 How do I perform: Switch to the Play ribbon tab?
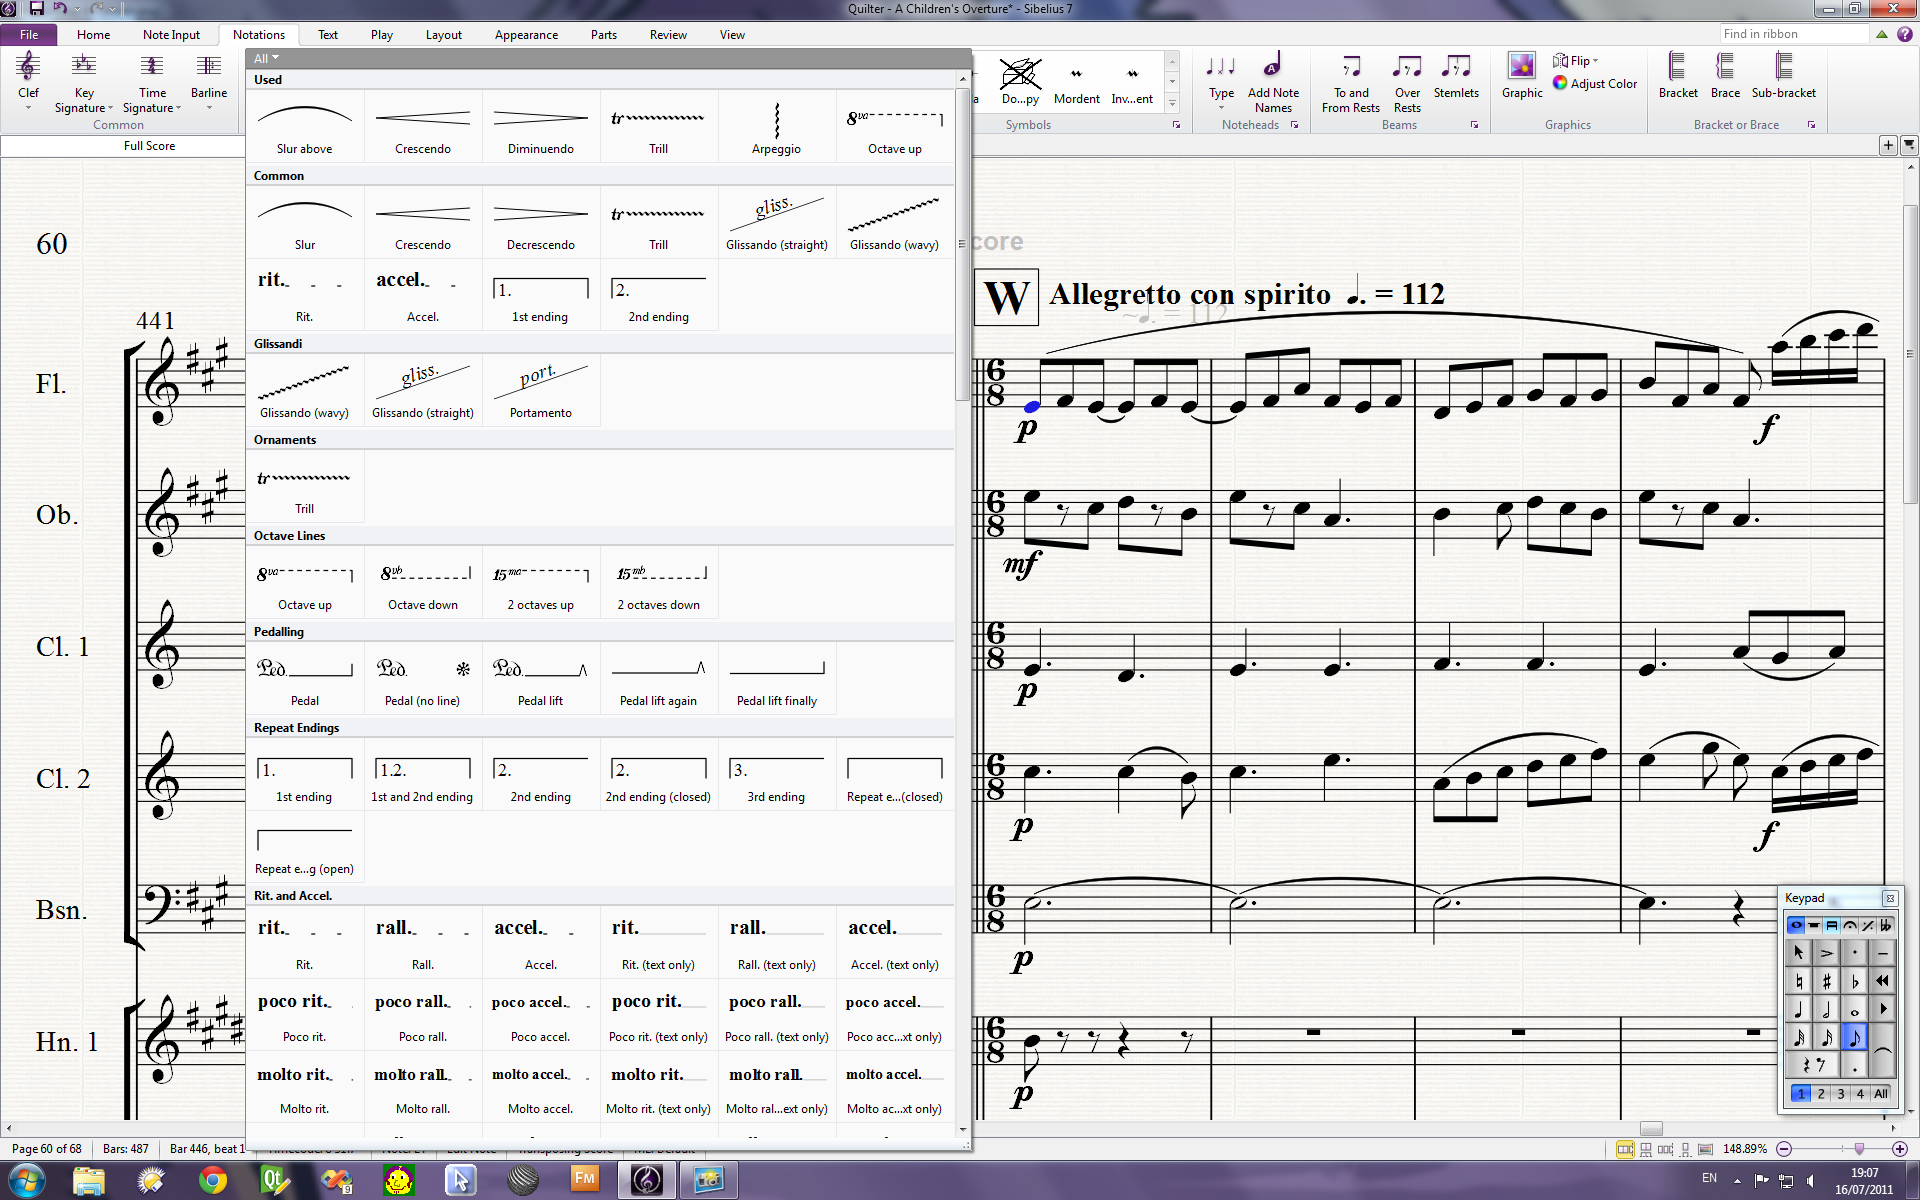click(381, 34)
